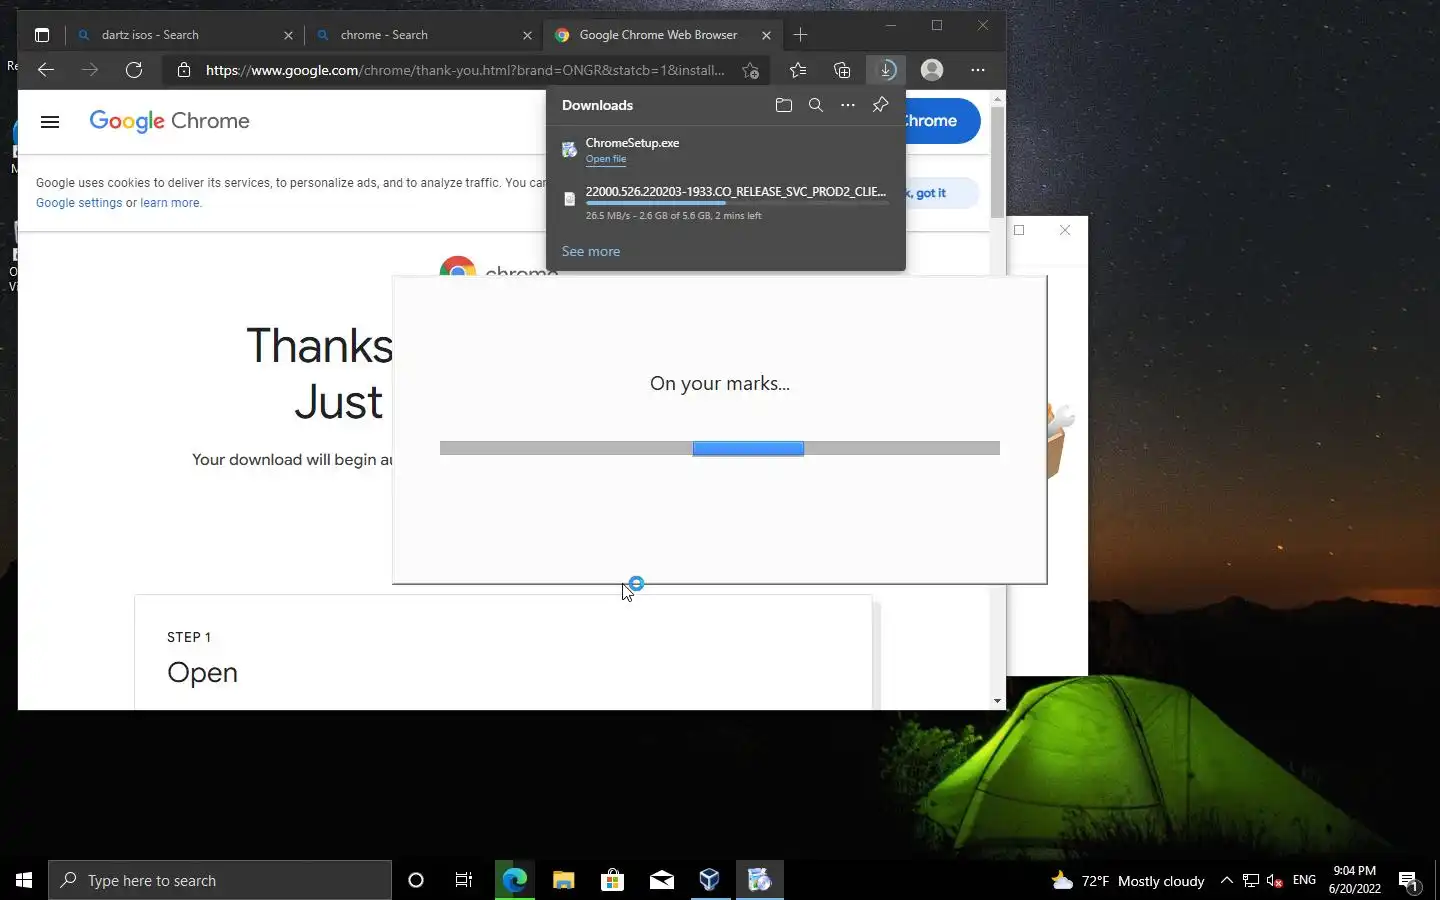This screenshot has height=900, width=1440.
Task: Open the notification center icon
Action: (1409, 881)
